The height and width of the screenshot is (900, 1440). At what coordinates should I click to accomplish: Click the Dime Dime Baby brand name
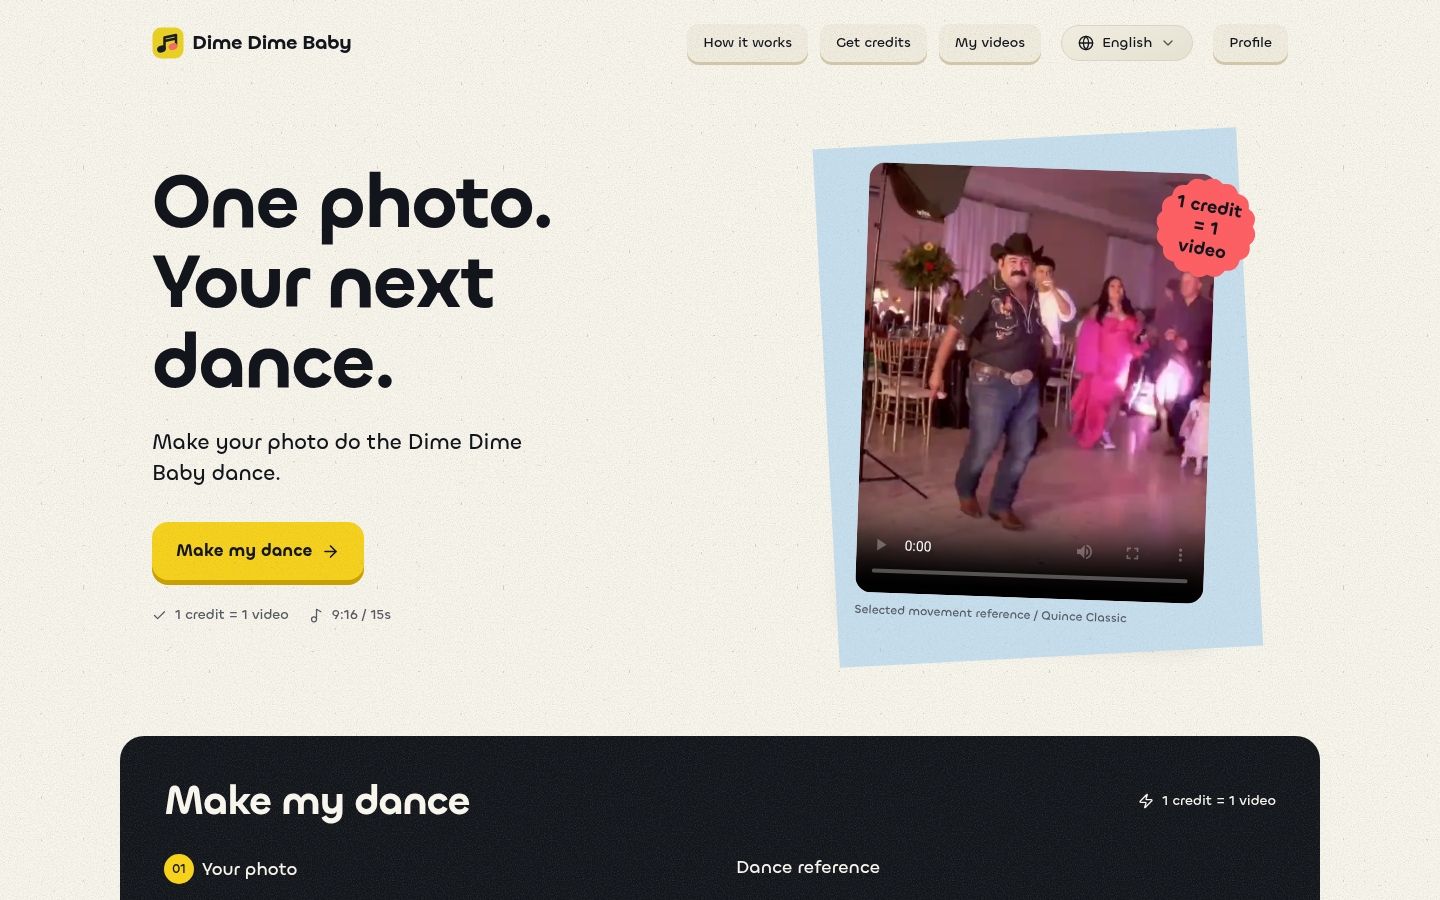[271, 43]
